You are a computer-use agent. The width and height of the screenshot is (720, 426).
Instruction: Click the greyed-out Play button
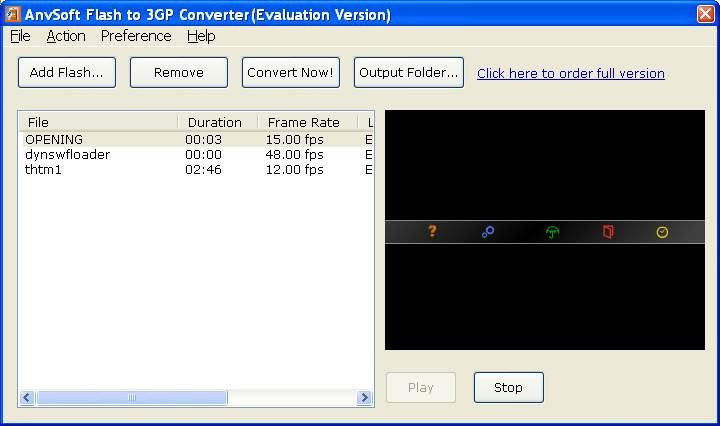[421, 387]
